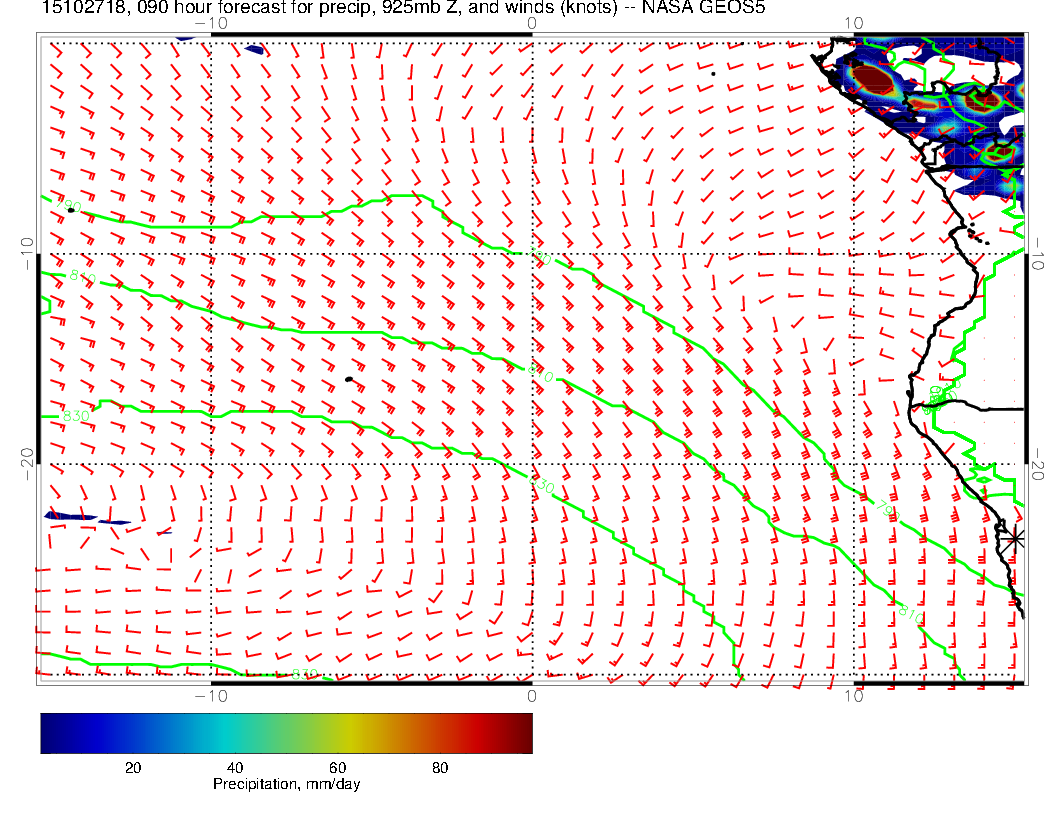Click the island dot between 810 and 830 contours
The width and height of the screenshot is (1056, 816).
point(348,379)
